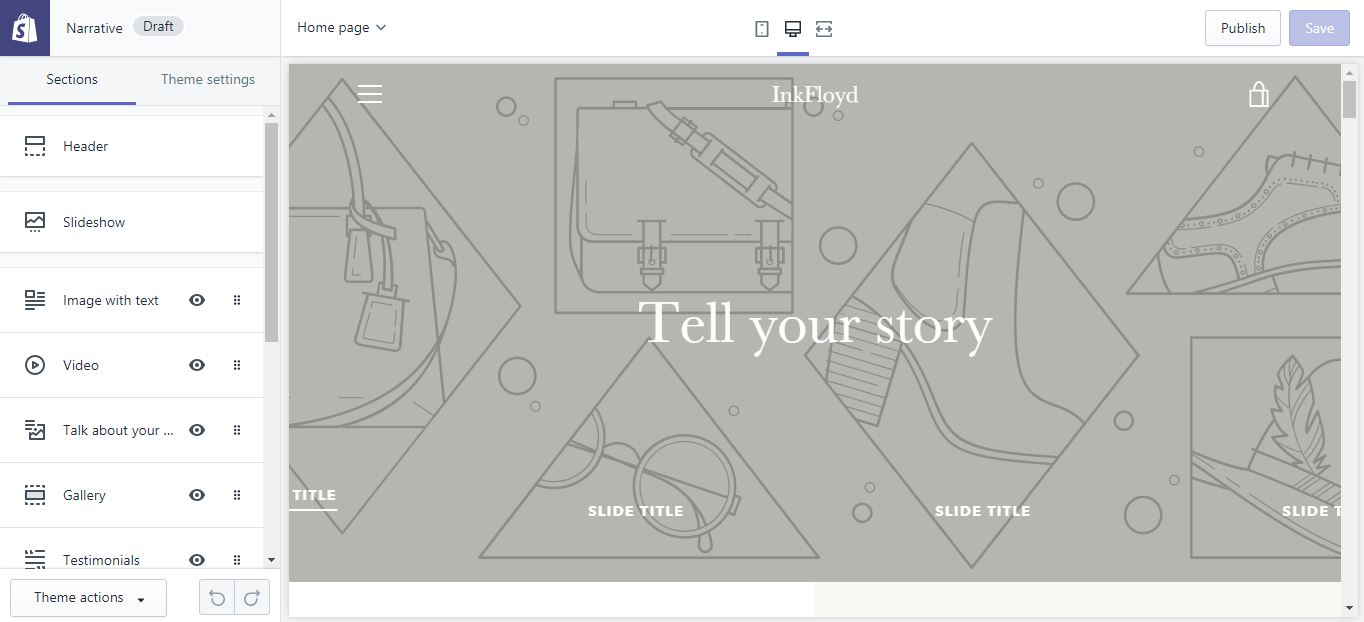Click the Testimonials section icon
Viewport: 1364px width, 622px height.
(35, 559)
